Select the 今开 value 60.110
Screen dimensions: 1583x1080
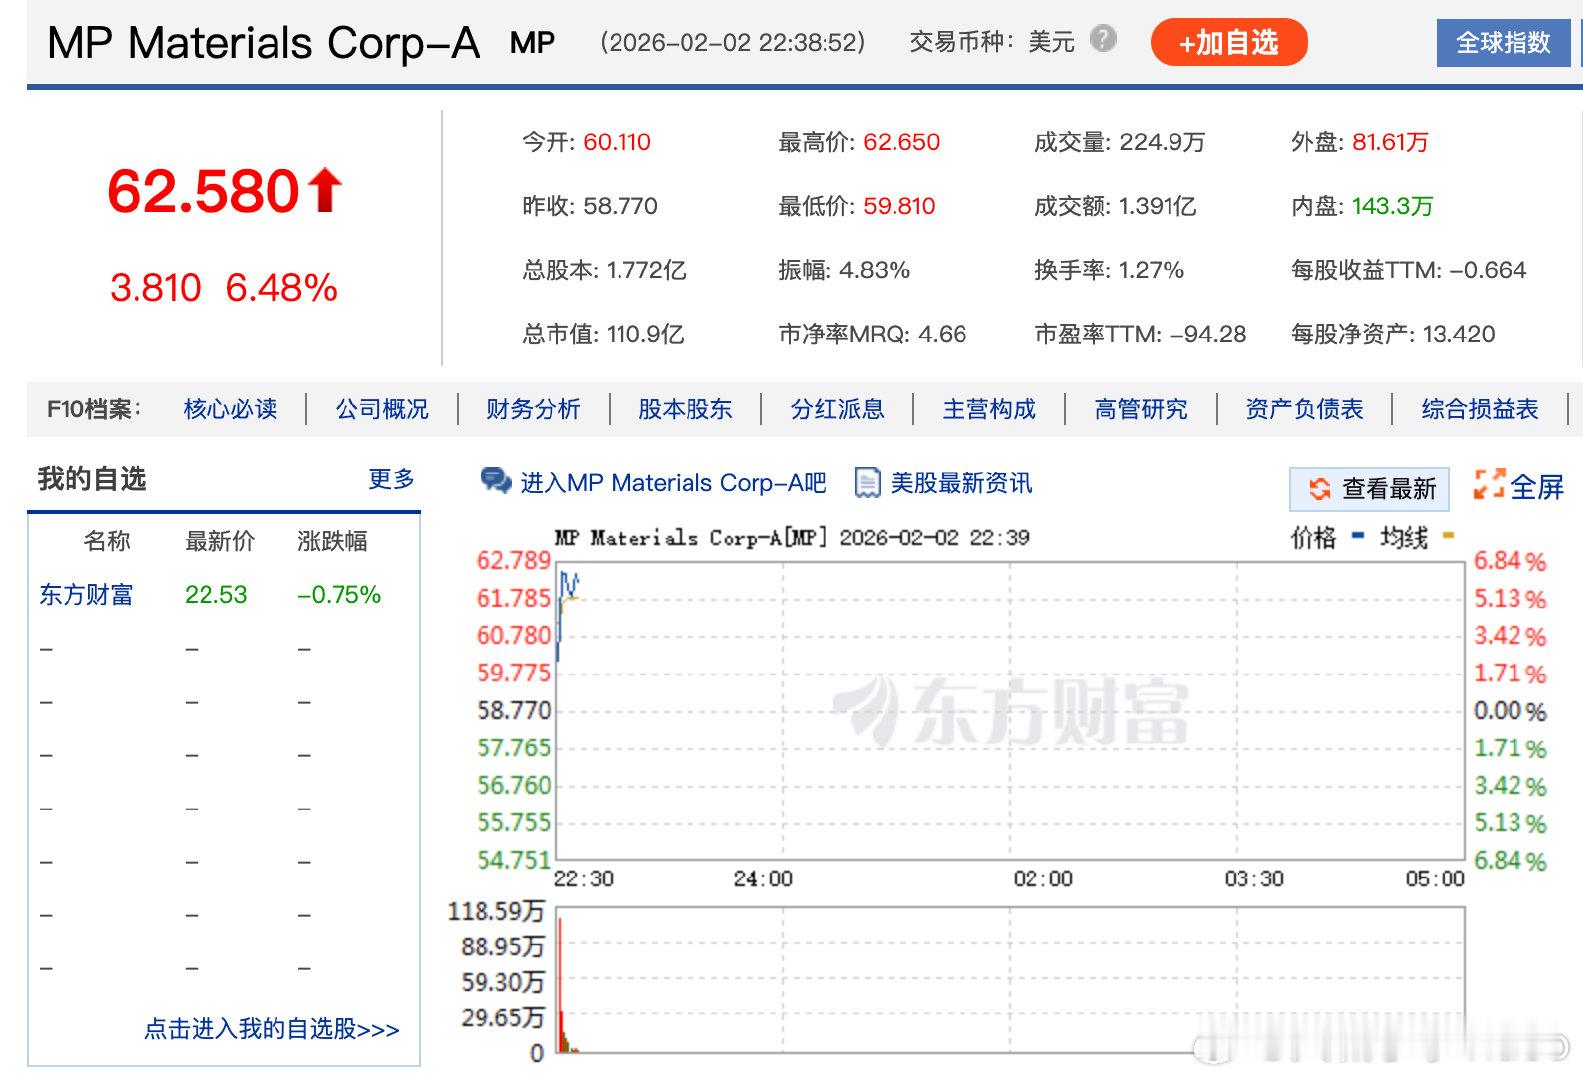[617, 142]
